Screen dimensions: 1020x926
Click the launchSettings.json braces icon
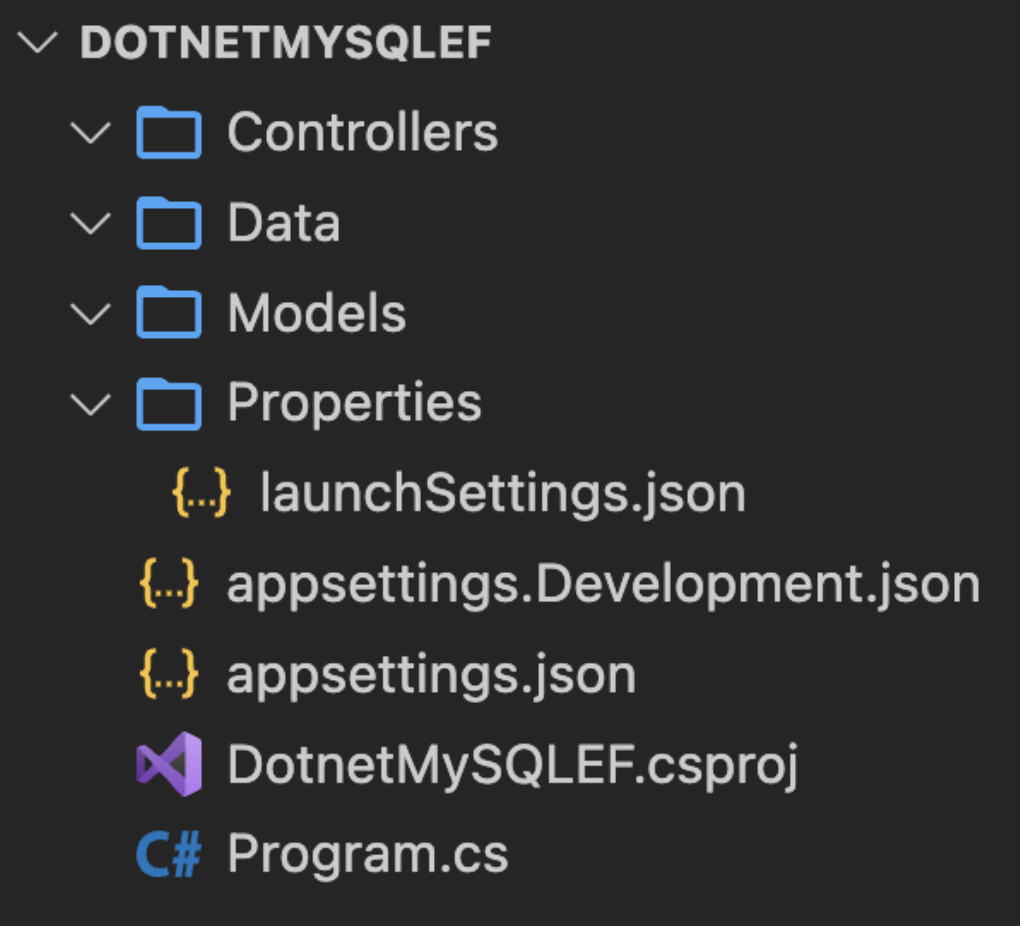click(x=202, y=494)
